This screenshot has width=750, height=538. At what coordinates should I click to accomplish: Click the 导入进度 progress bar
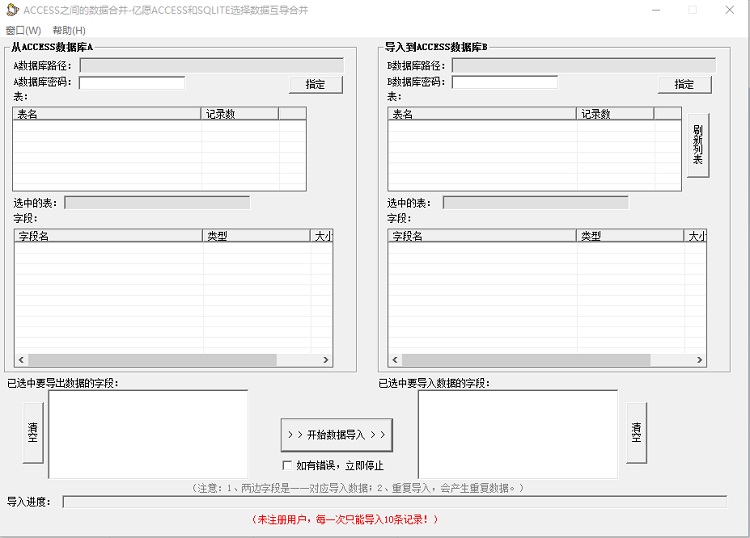pyautogui.click(x=395, y=502)
